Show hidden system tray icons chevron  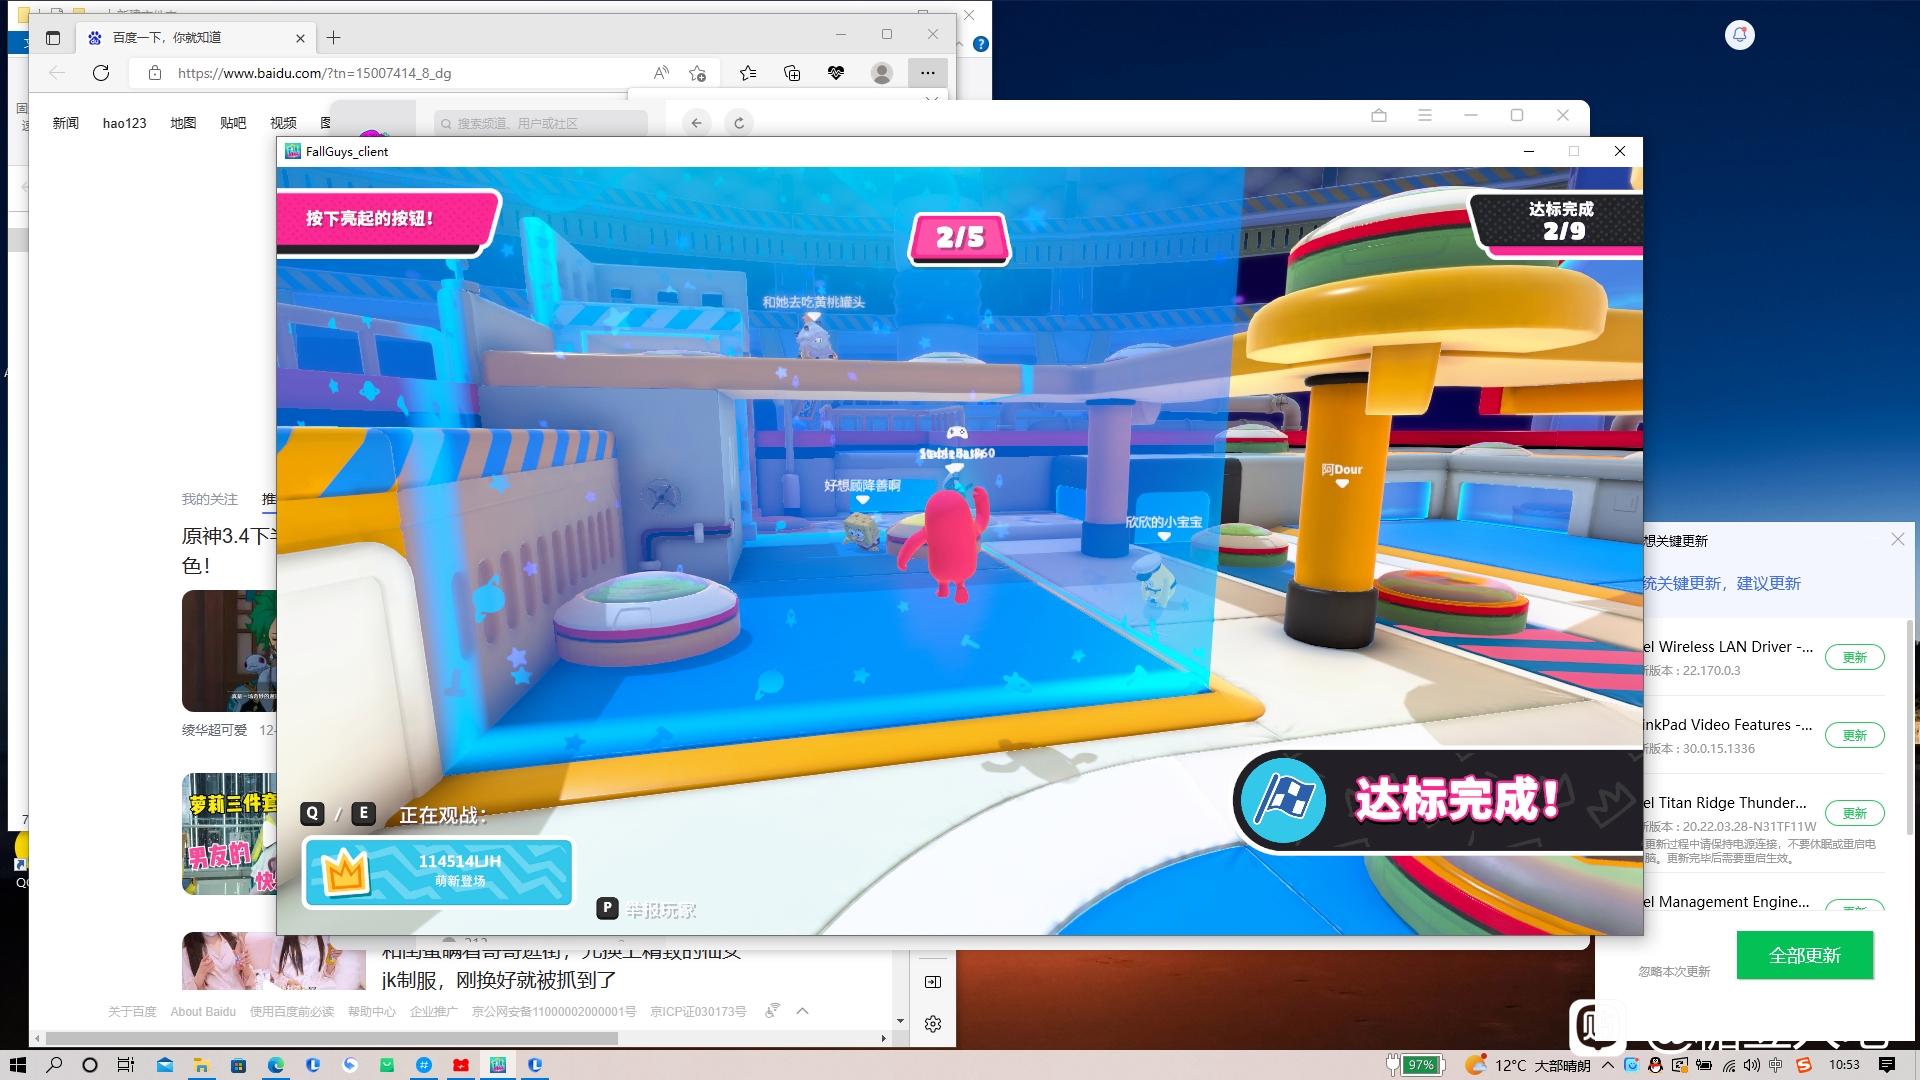(x=1607, y=1065)
